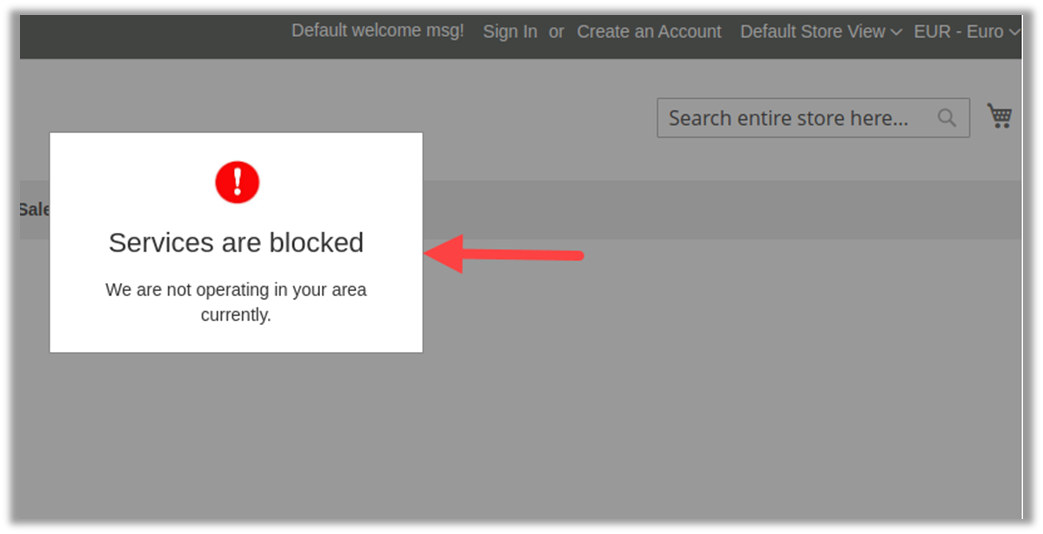Image resolution: width=1043 pixels, height=534 pixels.
Task: Focus the Search entire store field
Action: pos(790,118)
